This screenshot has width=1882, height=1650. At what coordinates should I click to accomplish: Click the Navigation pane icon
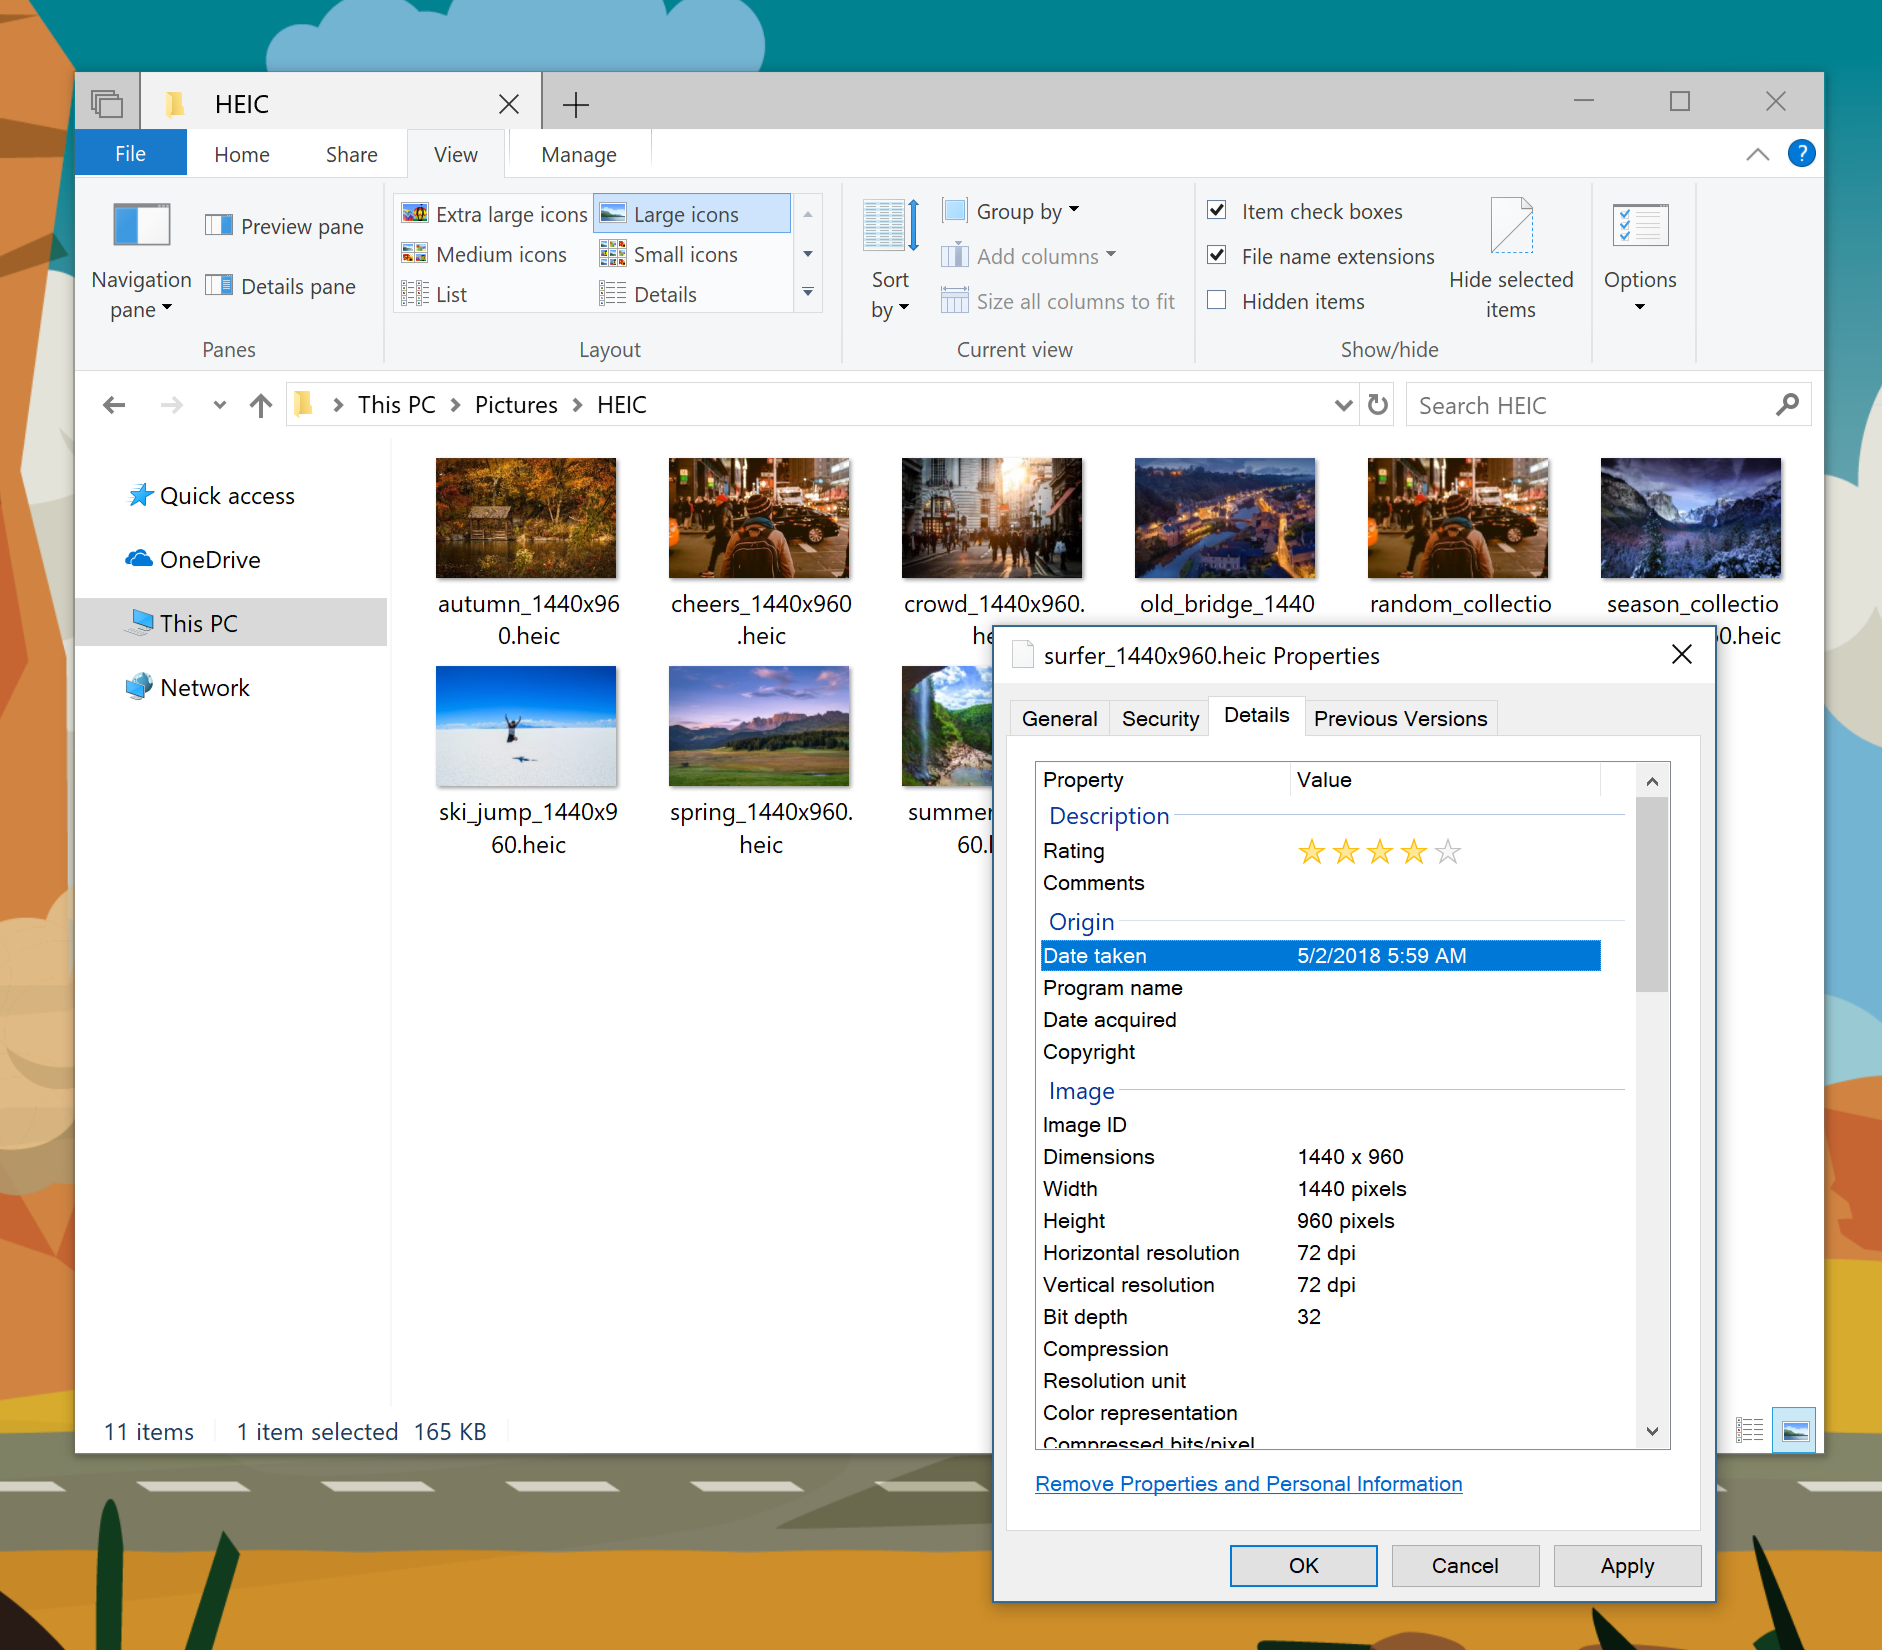(x=141, y=225)
